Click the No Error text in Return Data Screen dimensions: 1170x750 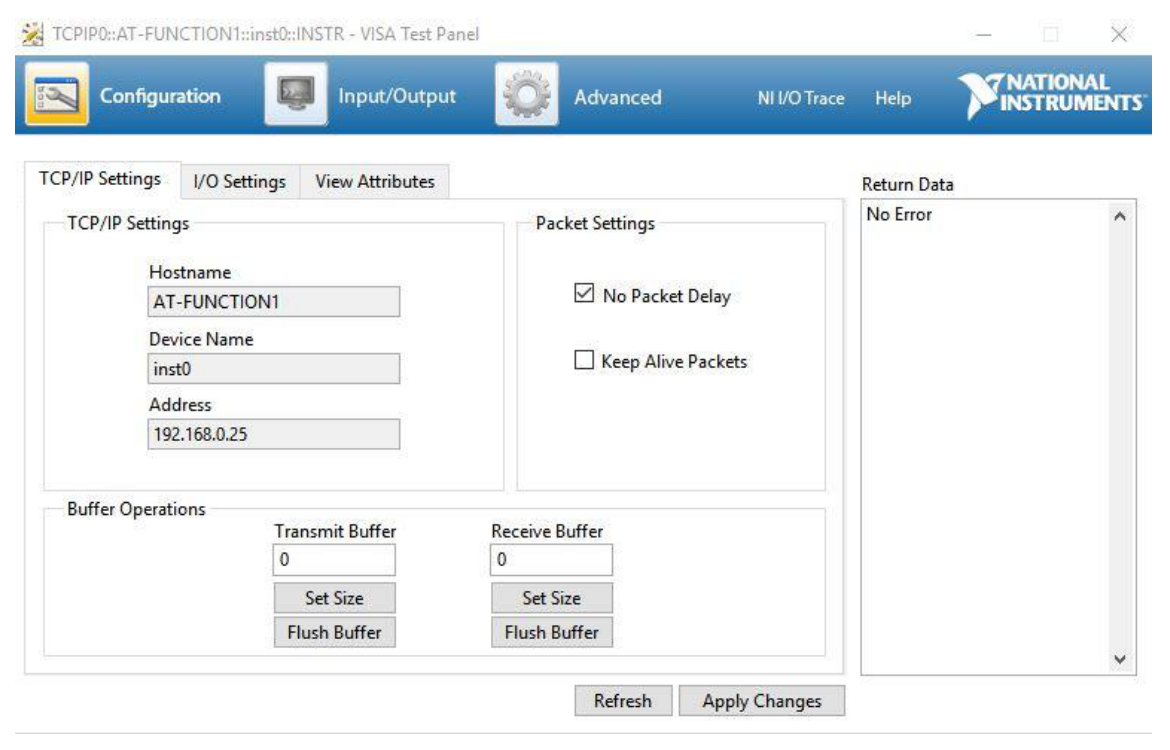point(899,214)
